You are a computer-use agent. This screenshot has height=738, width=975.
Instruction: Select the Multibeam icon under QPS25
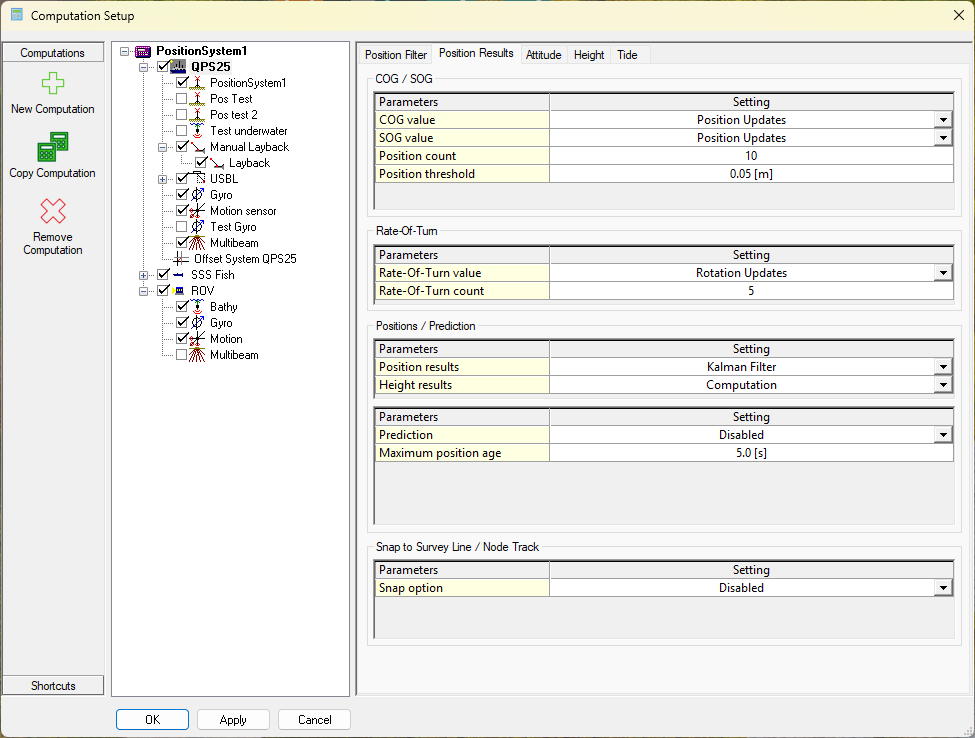198,243
